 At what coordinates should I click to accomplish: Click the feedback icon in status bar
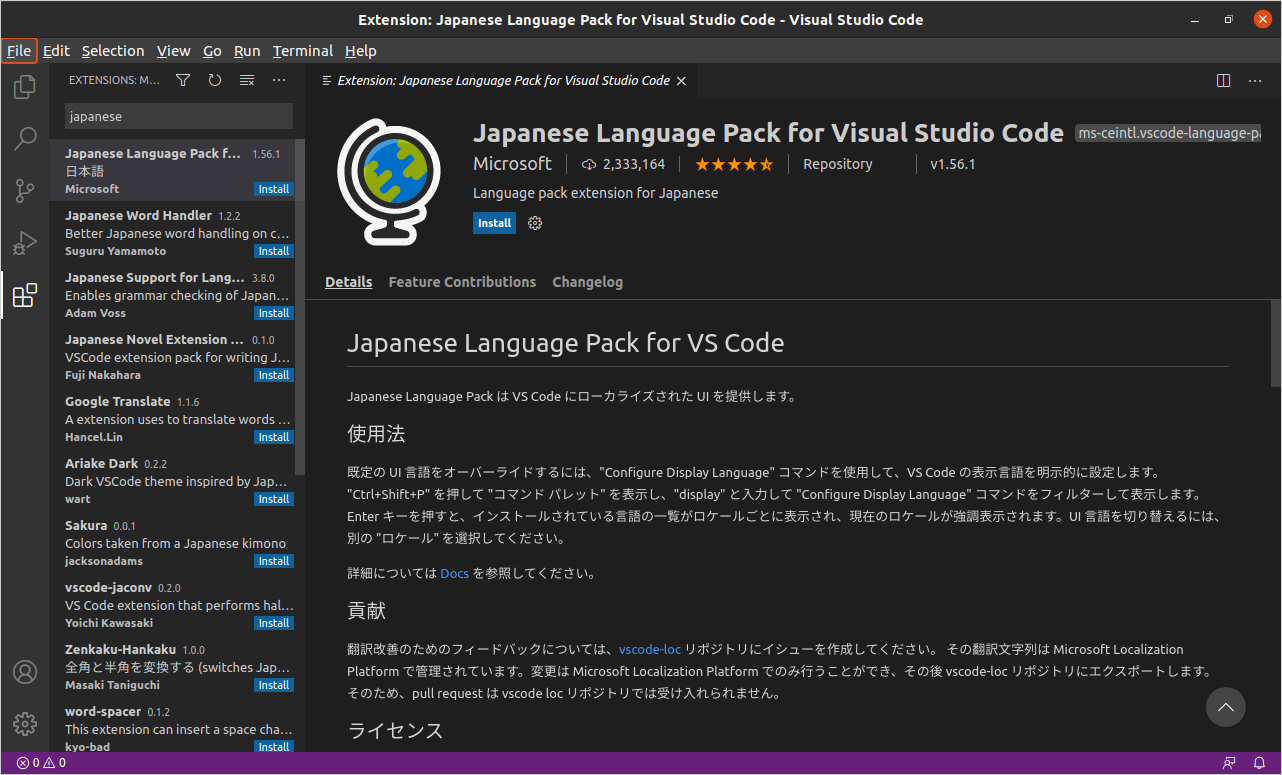(1229, 763)
